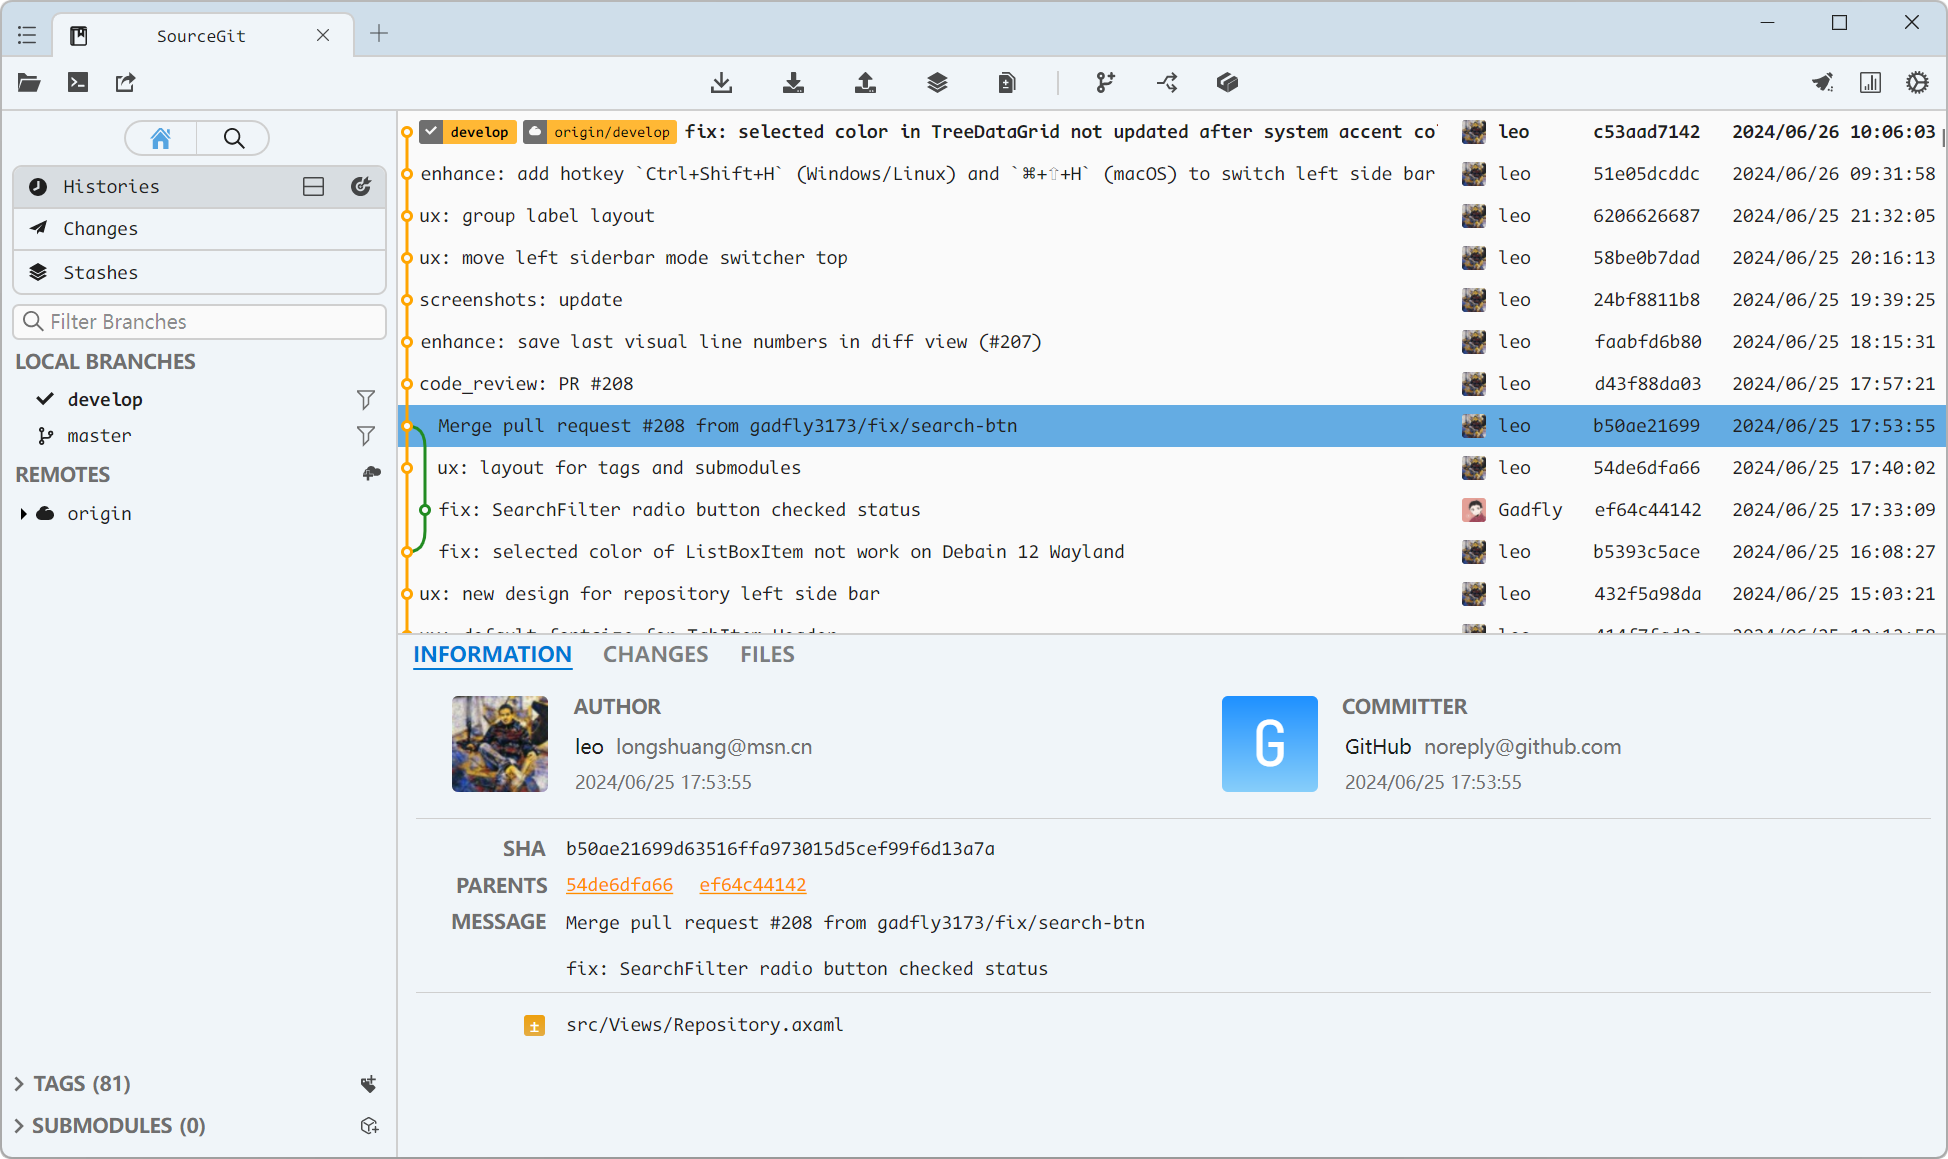Click the Create branch icon in toolbar

pos(1105,83)
